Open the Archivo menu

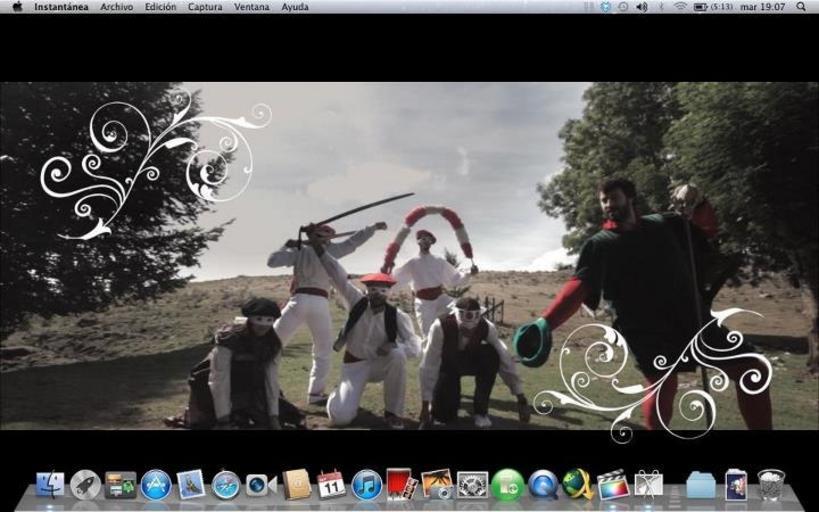[116, 7]
